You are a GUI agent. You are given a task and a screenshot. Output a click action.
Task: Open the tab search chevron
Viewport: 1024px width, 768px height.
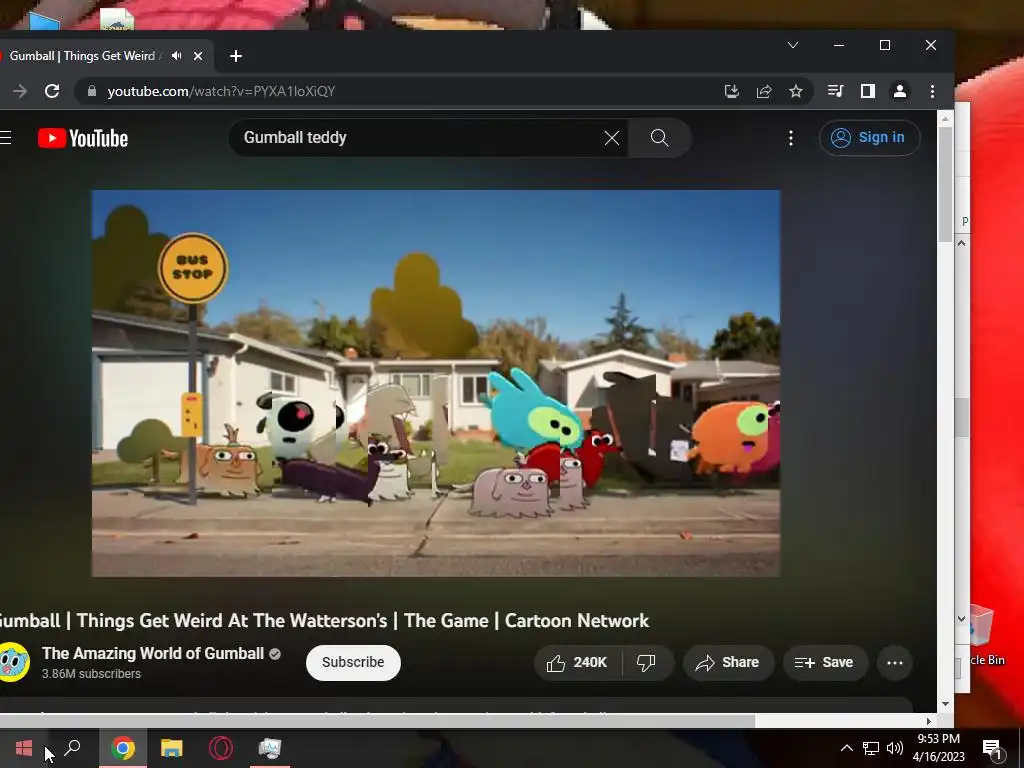coord(793,45)
